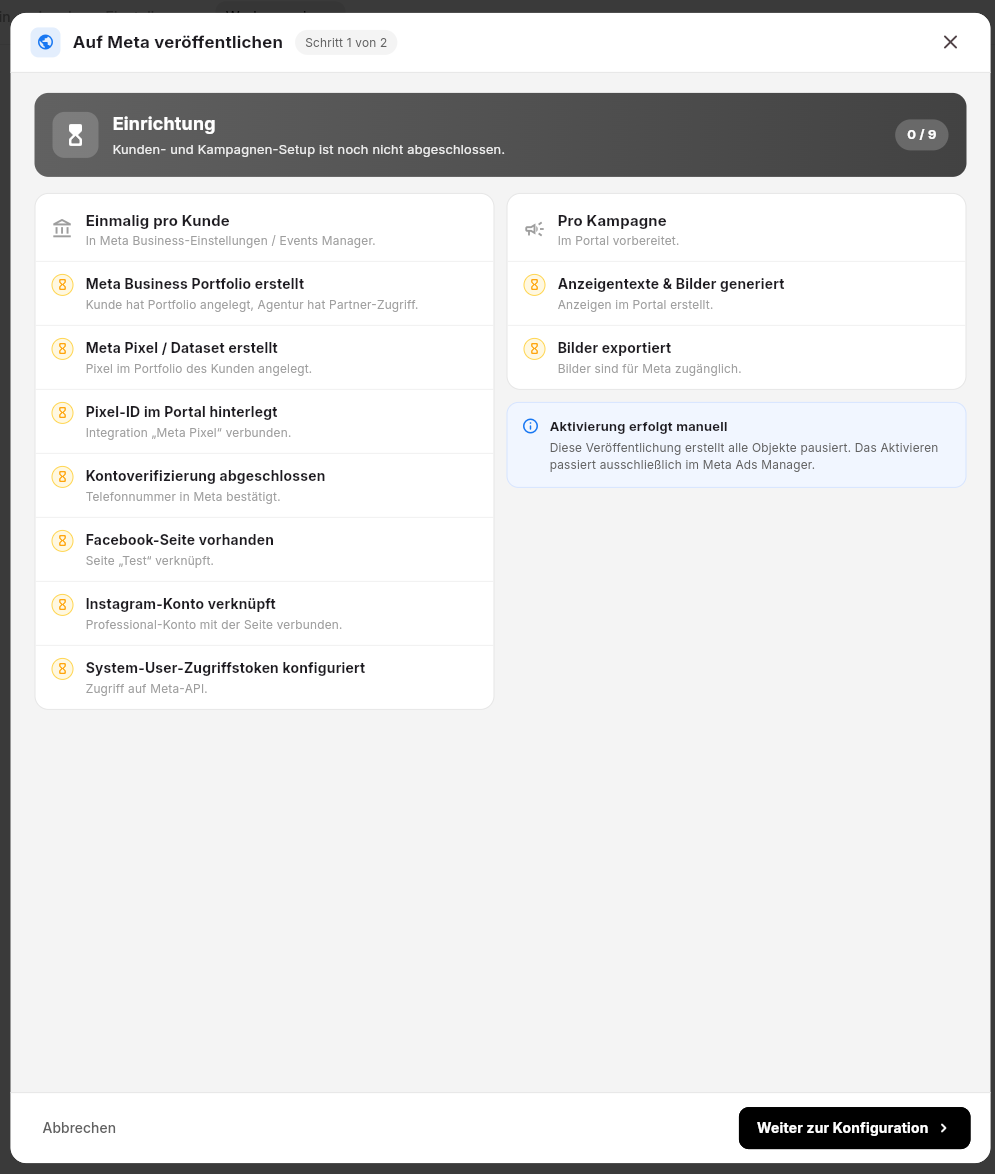This screenshot has height=1174, width=995.
Task: Click the Schritt 1 von 2 badge
Action: (346, 43)
